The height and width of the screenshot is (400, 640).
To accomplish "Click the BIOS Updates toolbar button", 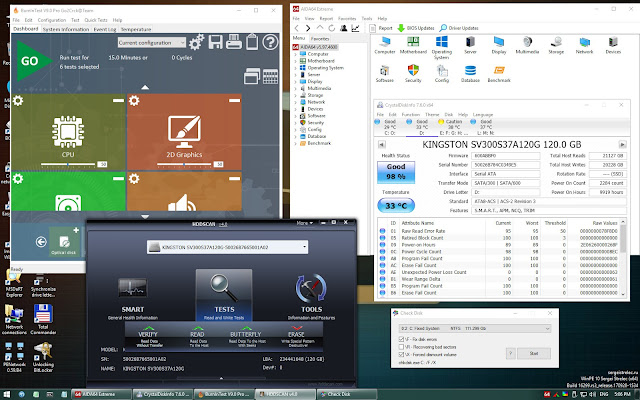I will point(416,28).
